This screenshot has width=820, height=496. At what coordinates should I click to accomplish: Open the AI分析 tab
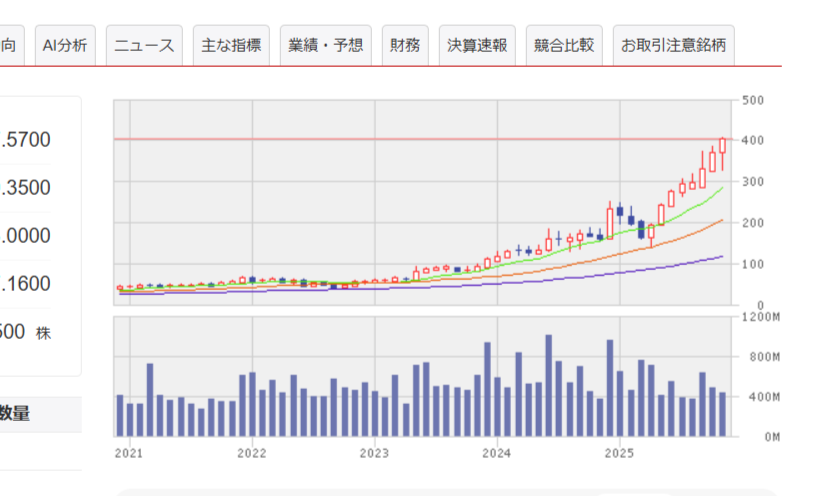(64, 45)
